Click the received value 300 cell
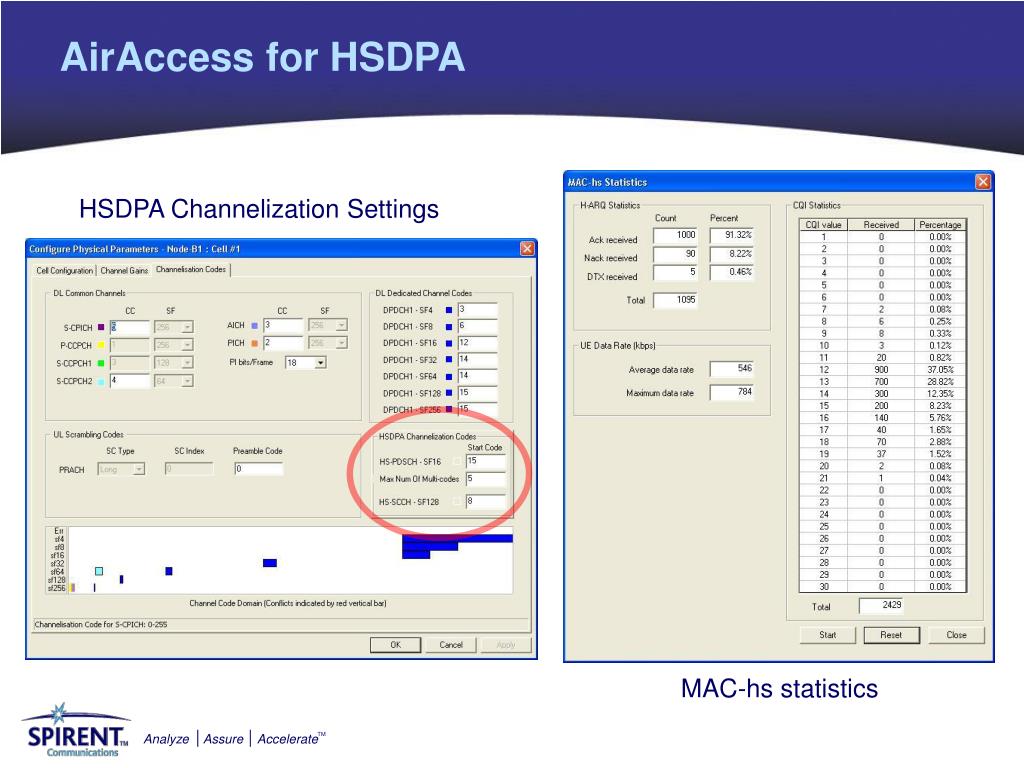This screenshot has height=768, width=1024. pyautogui.click(x=881, y=394)
